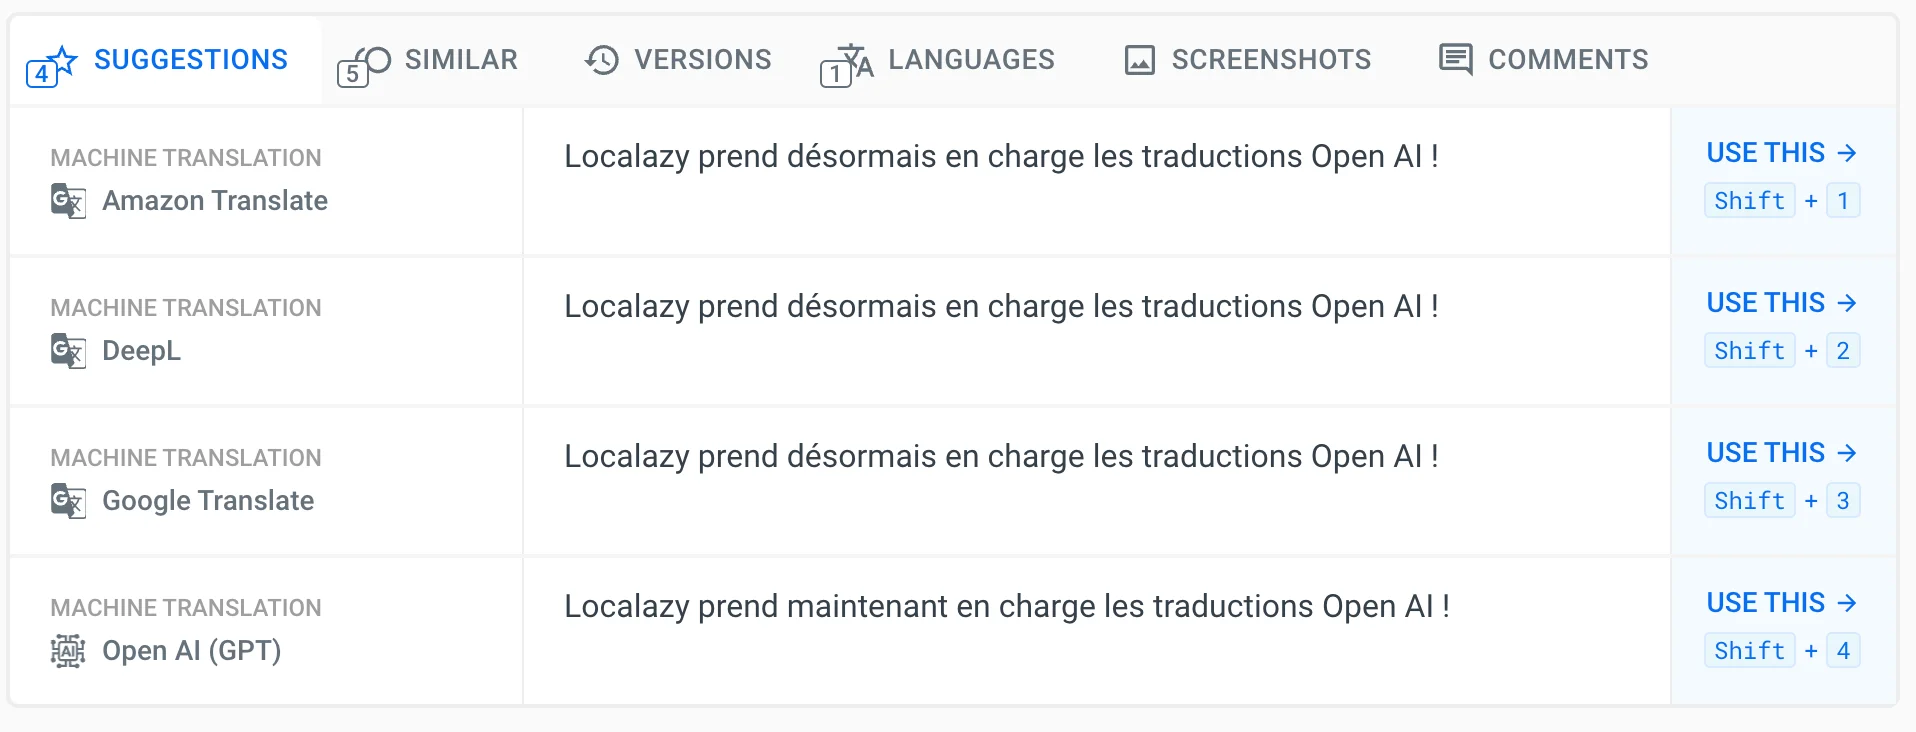The width and height of the screenshot is (1916, 732).
Task: Click the Versions history clock icon
Action: (602, 60)
